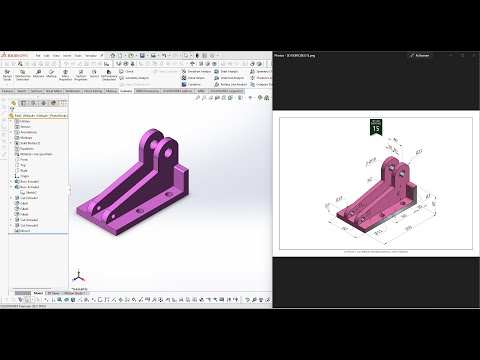Run Interference Detection
Image resolution: width=480 pixels, height=360 pixels.
coord(22,75)
